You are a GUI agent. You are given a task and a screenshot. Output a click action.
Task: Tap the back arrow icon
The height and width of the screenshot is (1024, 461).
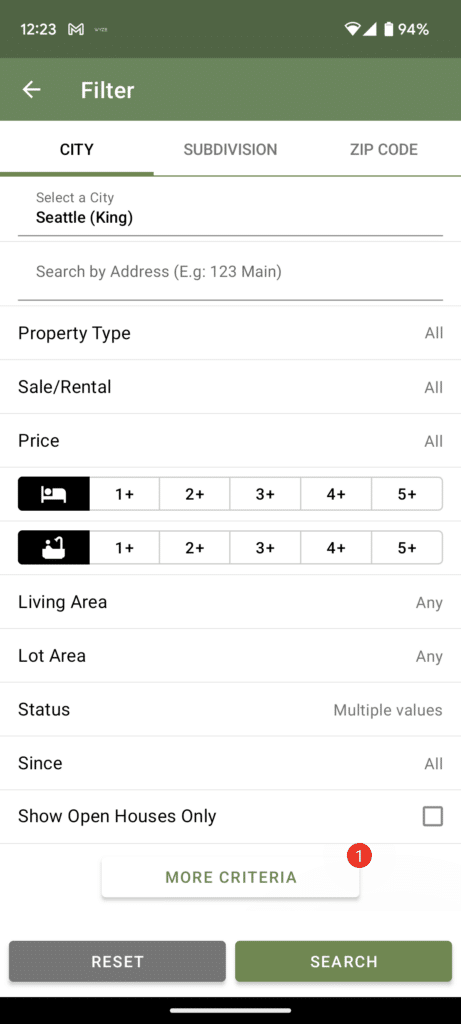point(31,90)
